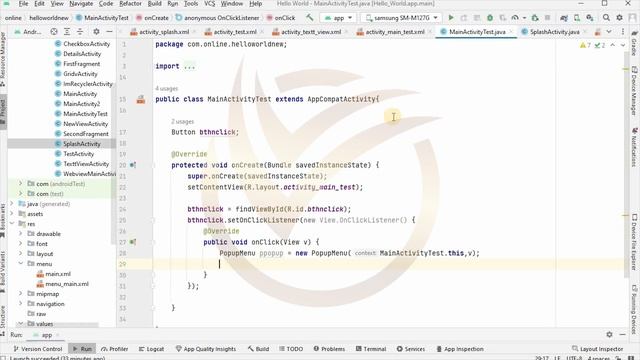The width and height of the screenshot is (640, 360).
Task: Open the Navigate menu
Action: coord(81,4)
